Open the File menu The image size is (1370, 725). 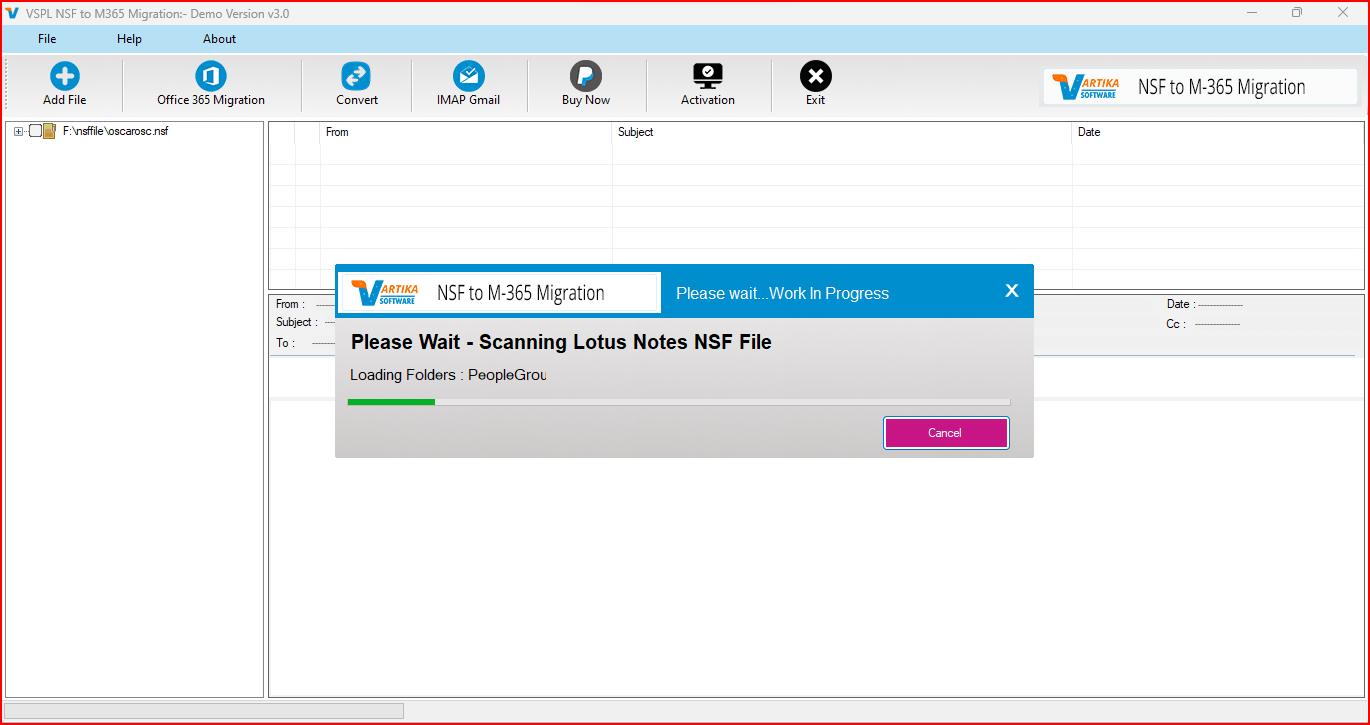47,39
